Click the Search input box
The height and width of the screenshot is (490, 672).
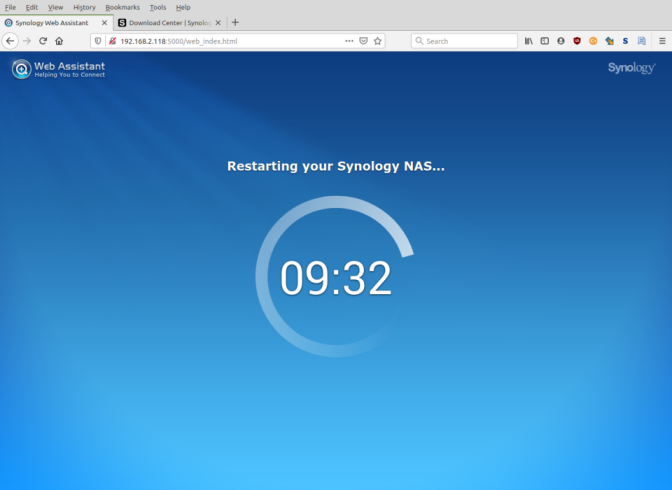point(464,41)
